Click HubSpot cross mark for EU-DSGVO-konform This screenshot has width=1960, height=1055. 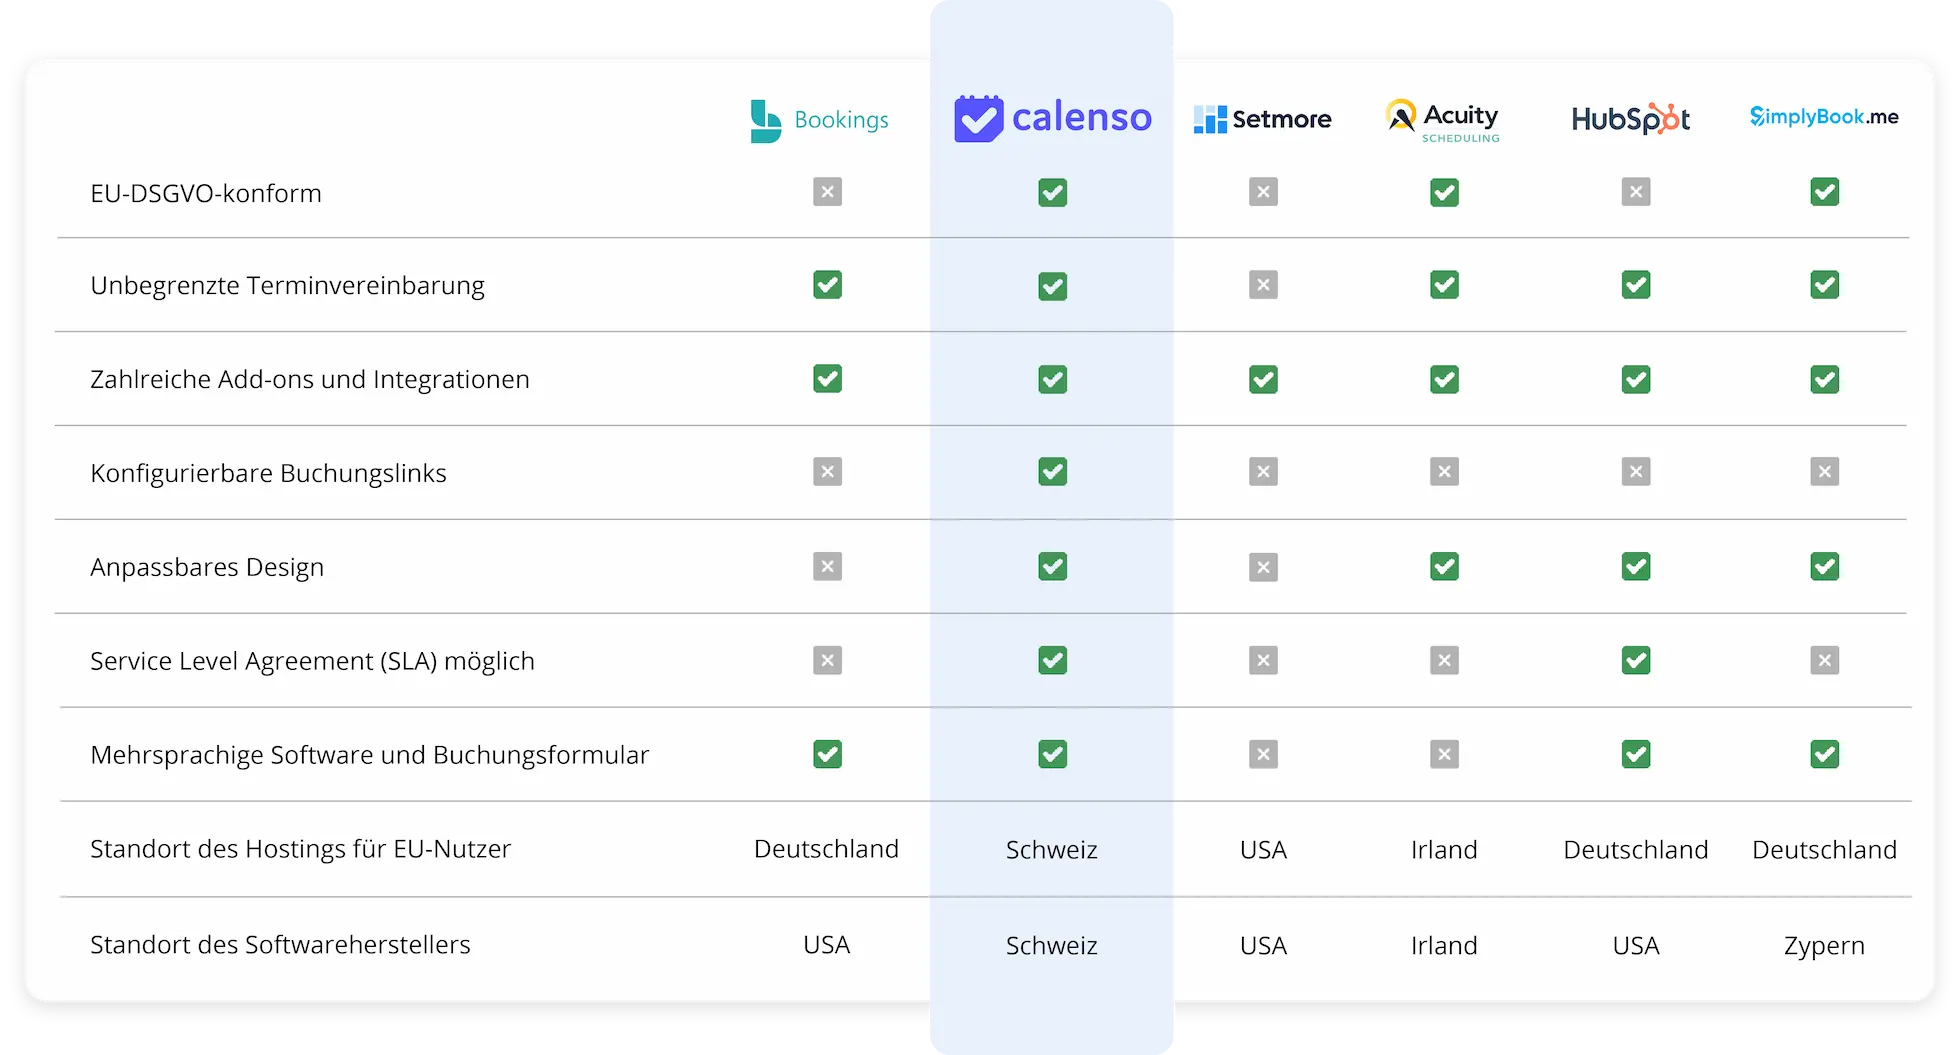coord(1636,192)
